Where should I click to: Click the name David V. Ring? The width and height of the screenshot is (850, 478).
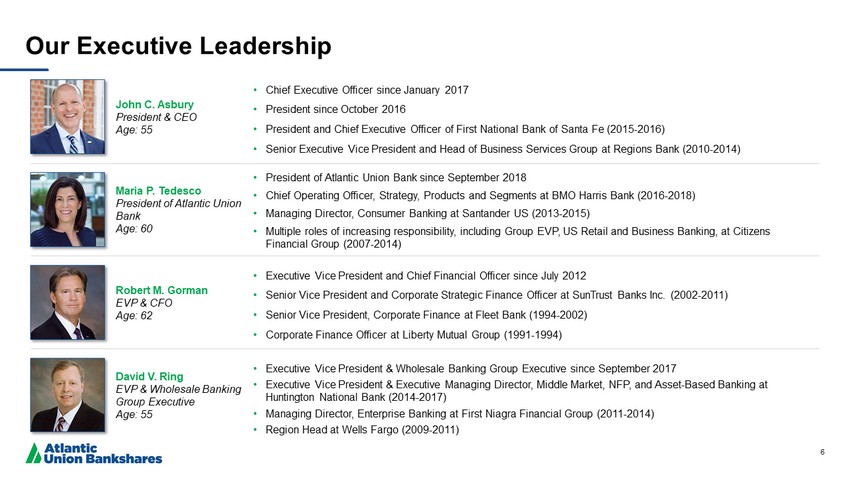click(150, 377)
